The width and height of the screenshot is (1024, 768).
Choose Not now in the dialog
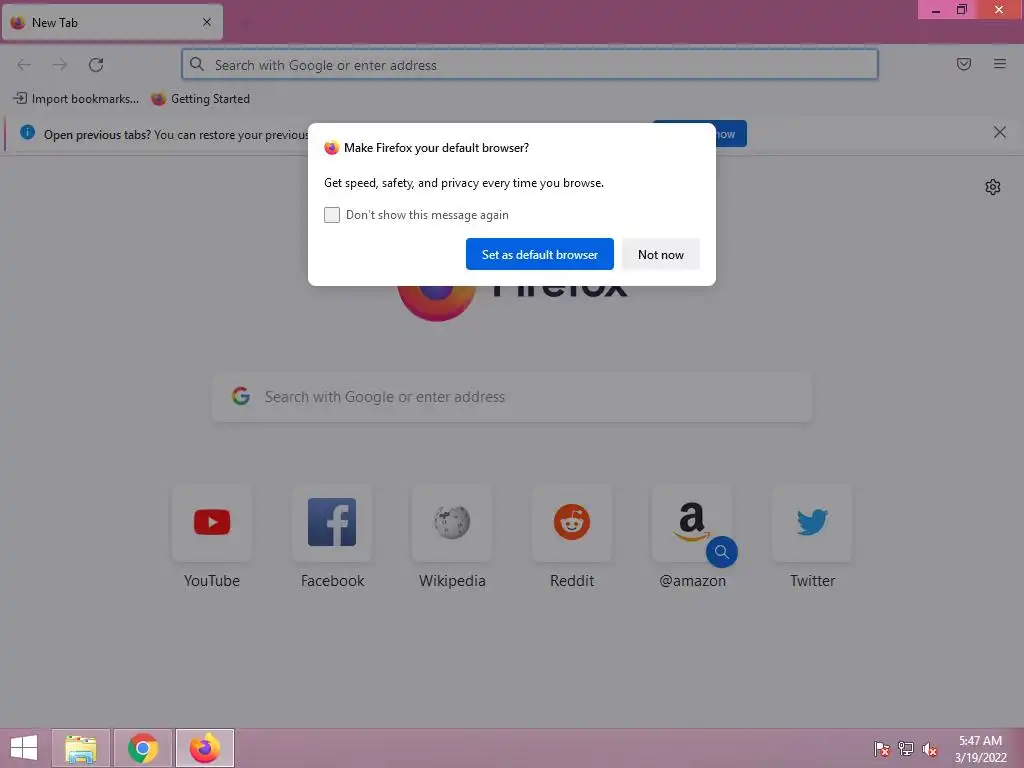(660, 254)
